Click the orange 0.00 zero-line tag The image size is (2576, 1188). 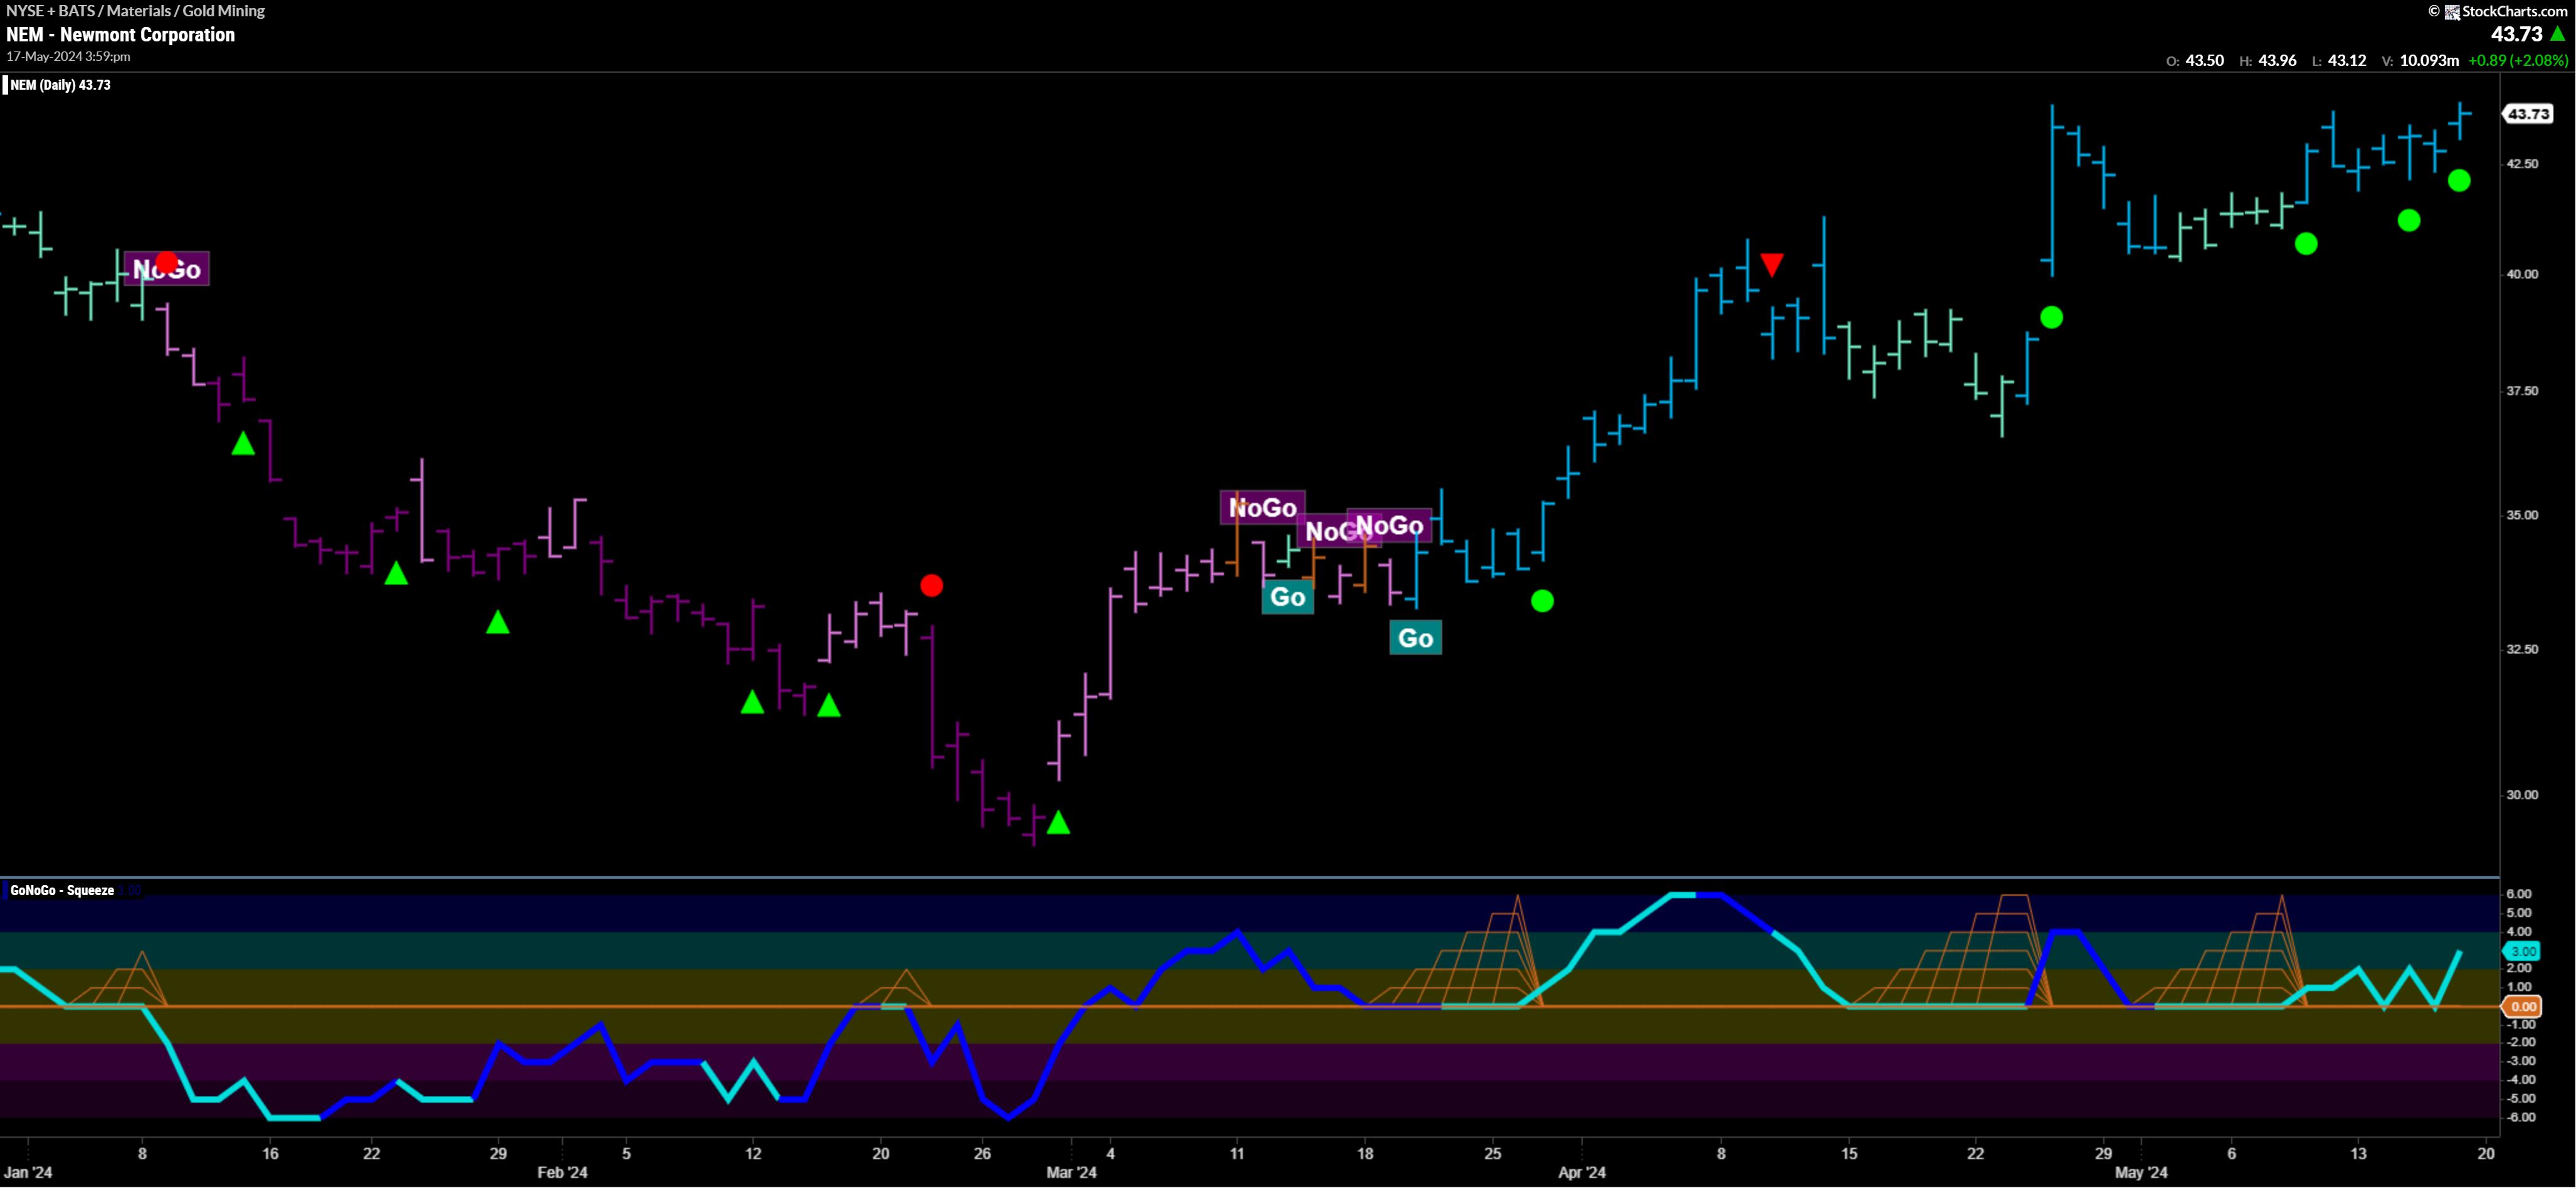2523,1007
